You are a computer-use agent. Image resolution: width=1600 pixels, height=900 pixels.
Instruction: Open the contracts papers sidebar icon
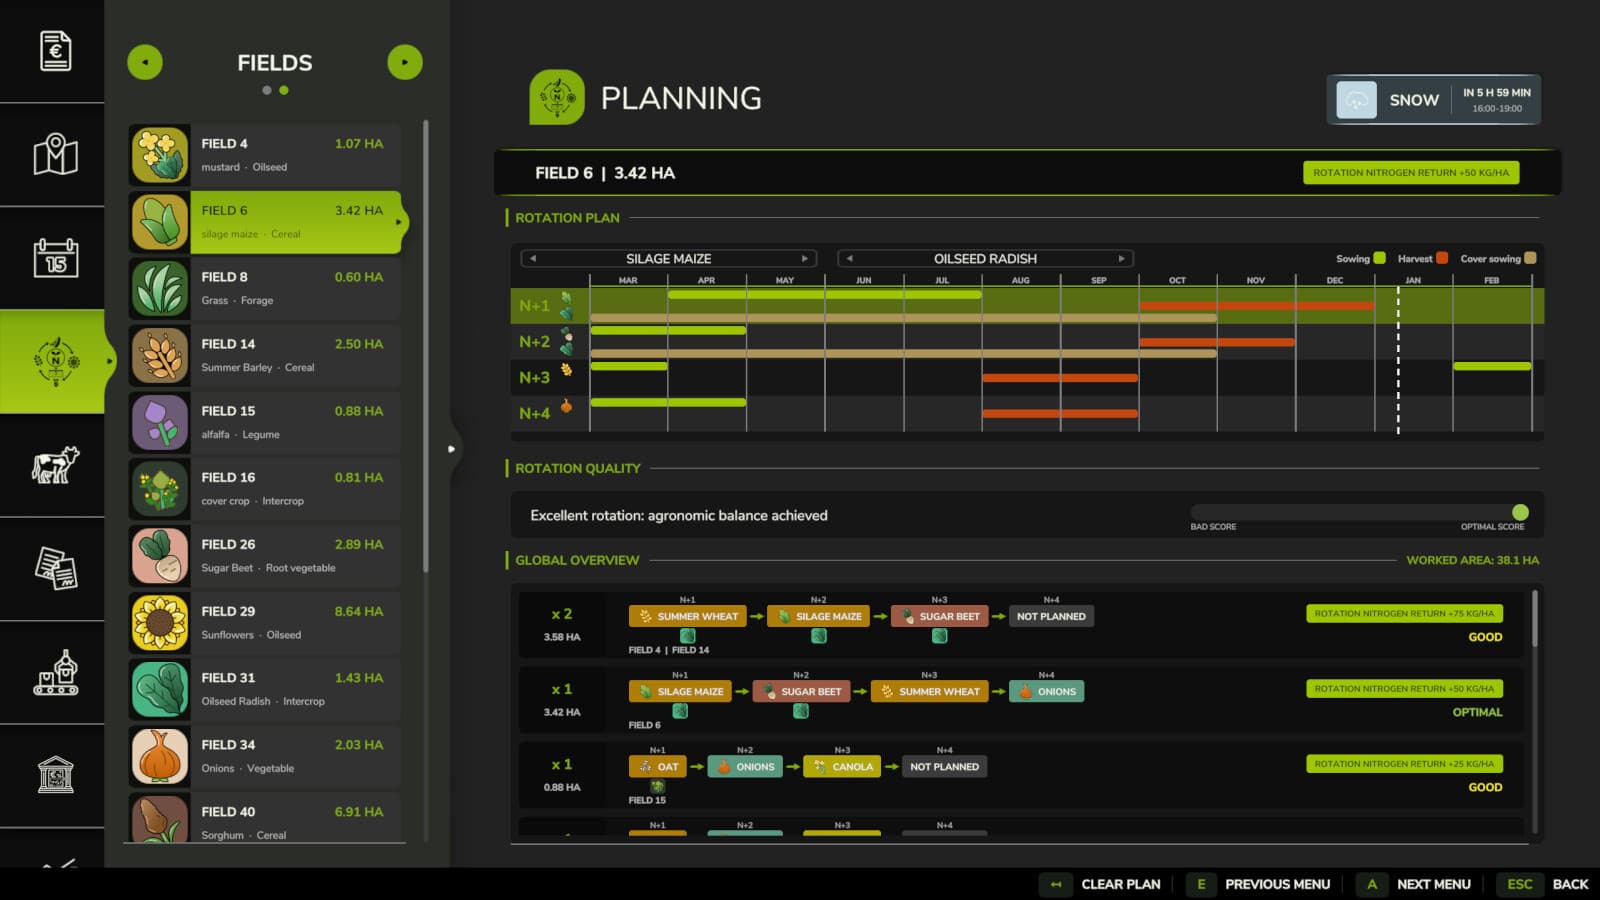tap(55, 568)
